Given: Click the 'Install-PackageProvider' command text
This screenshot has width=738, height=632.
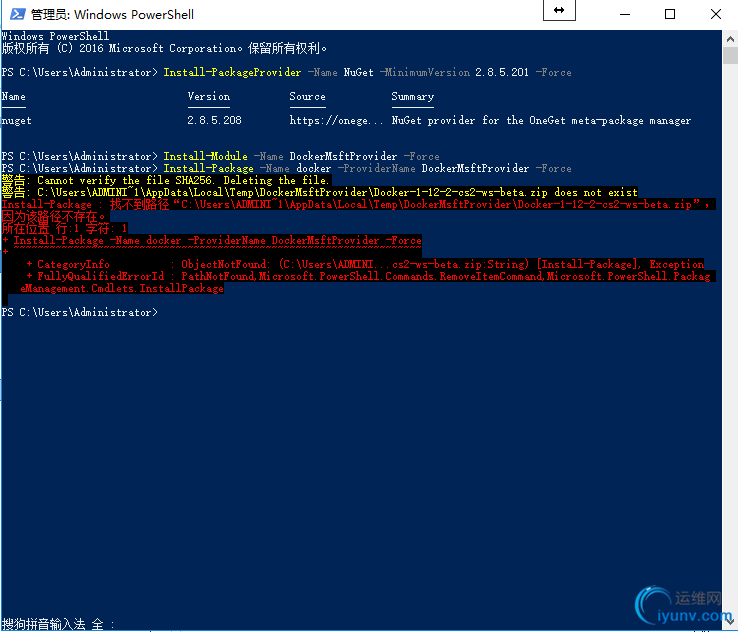Looking at the screenshot, I should (x=232, y=72).
